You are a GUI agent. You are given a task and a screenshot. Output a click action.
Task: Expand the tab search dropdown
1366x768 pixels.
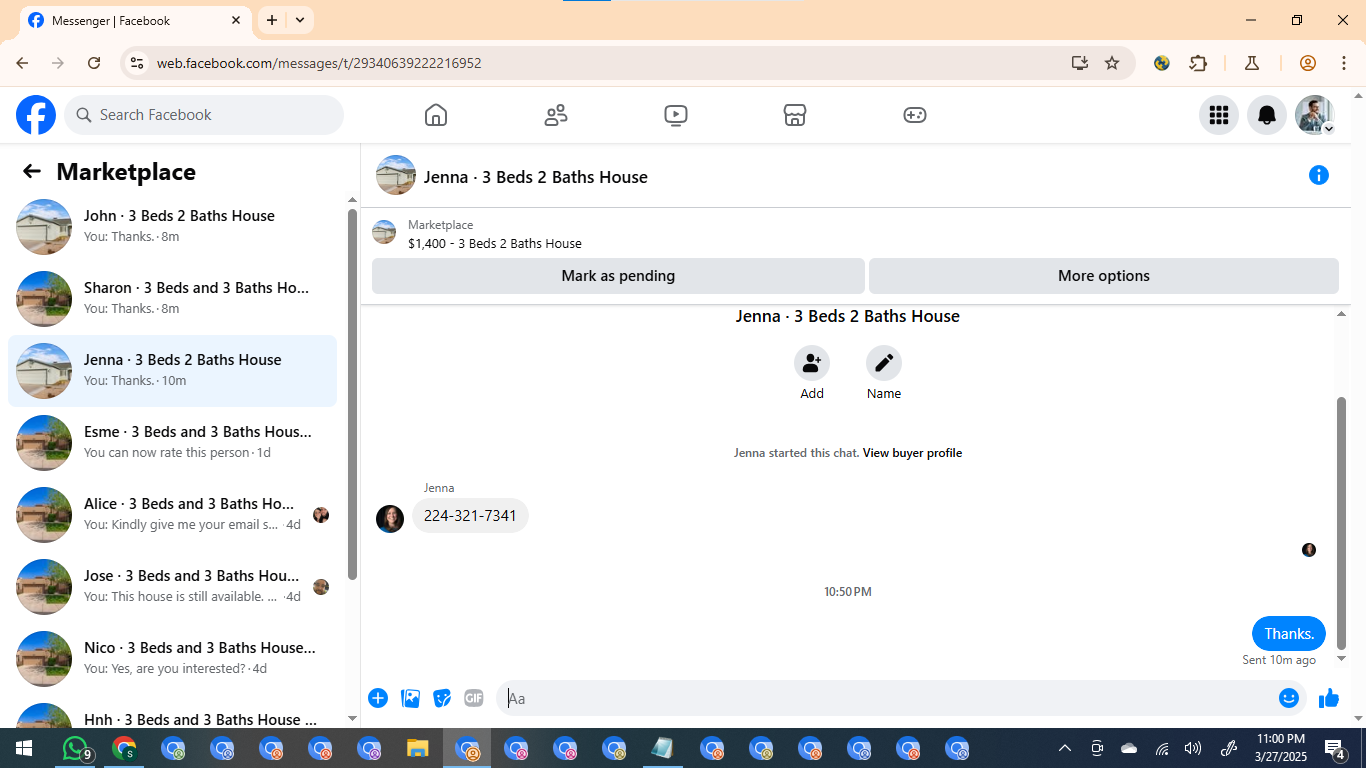pos(300,20)
